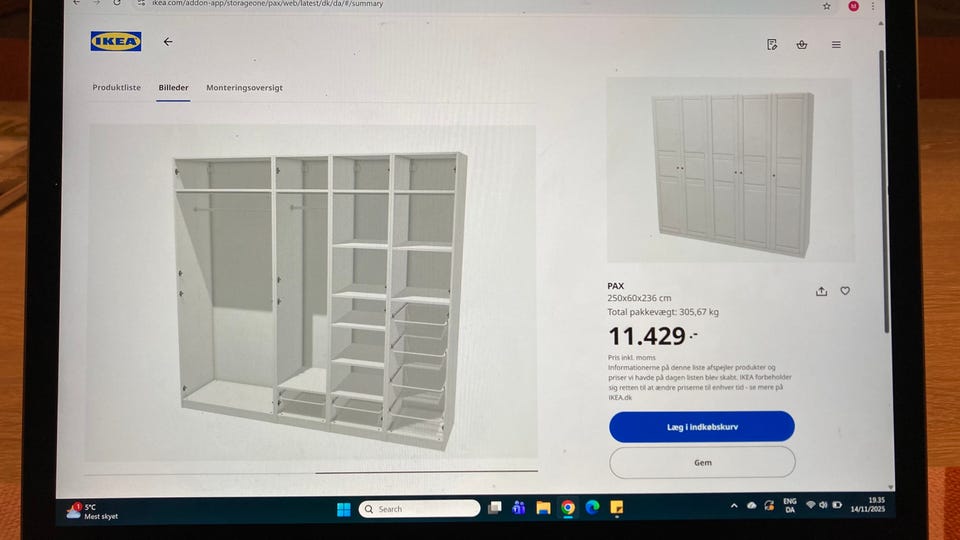Open the hamburger menu
The width and height of the screenshot is (960, 540).
(836, 45)
